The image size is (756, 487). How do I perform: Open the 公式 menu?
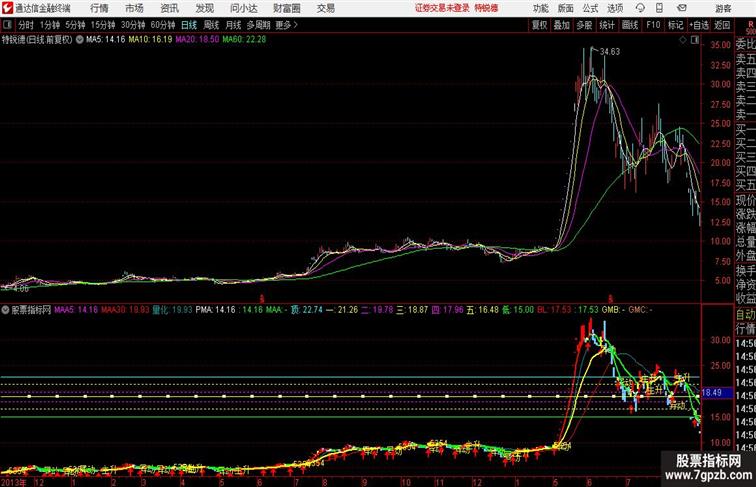590,8
